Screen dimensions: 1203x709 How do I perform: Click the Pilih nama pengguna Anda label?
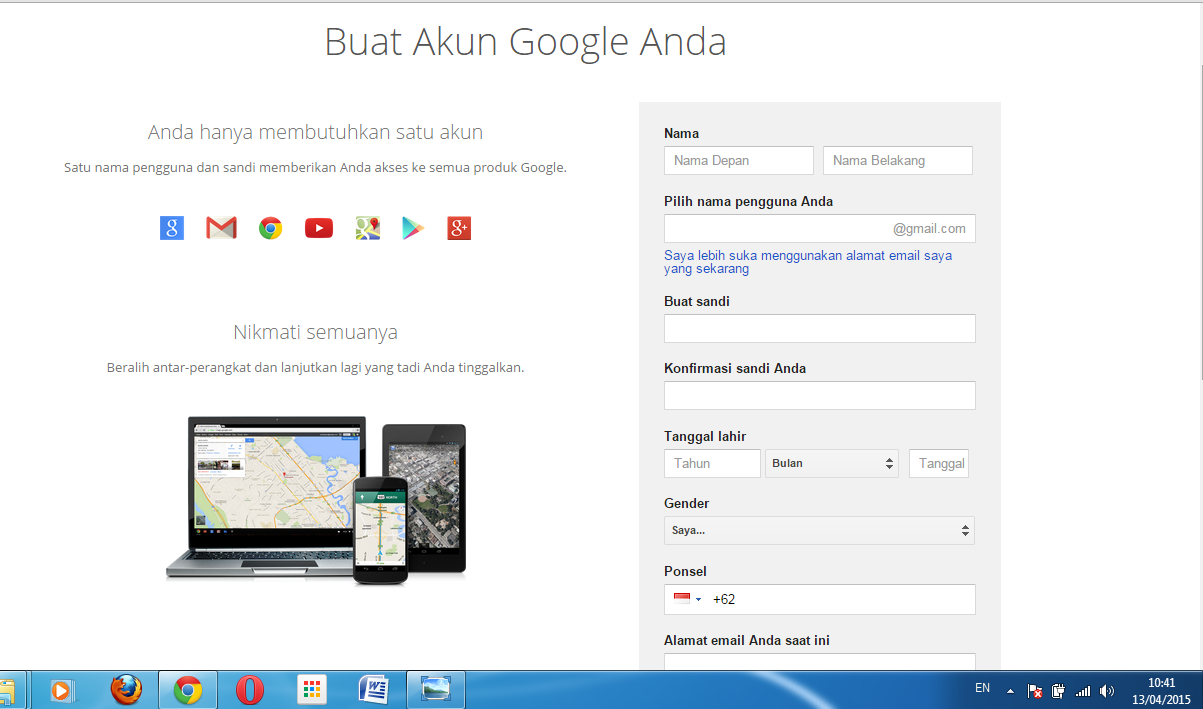748,201
